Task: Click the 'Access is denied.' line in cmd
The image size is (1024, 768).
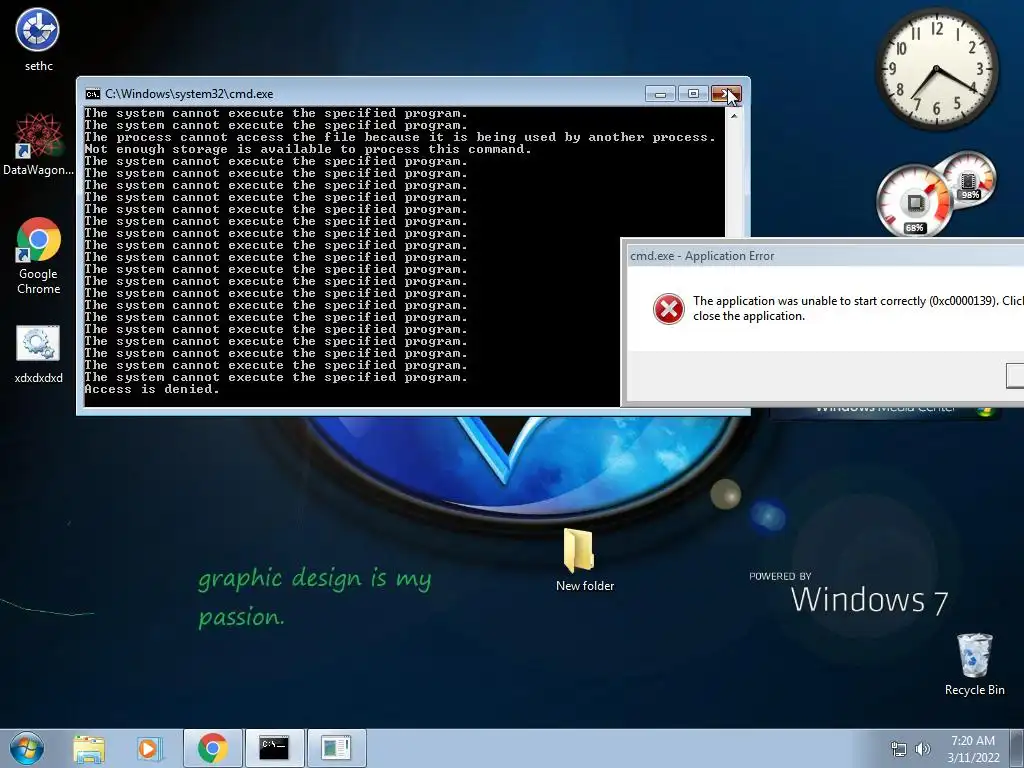Action: [x=152, y=389]
